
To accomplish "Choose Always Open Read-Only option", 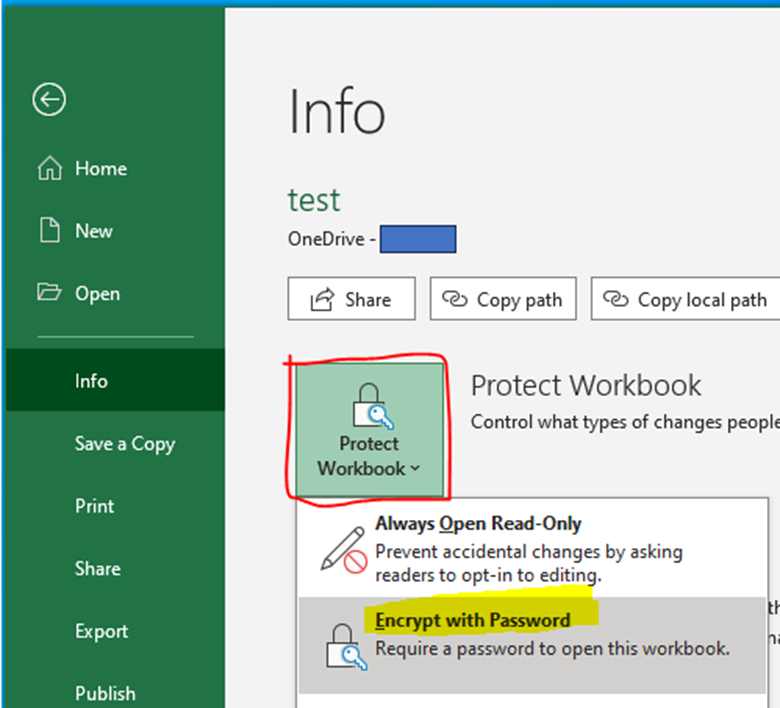I will 532,549.
